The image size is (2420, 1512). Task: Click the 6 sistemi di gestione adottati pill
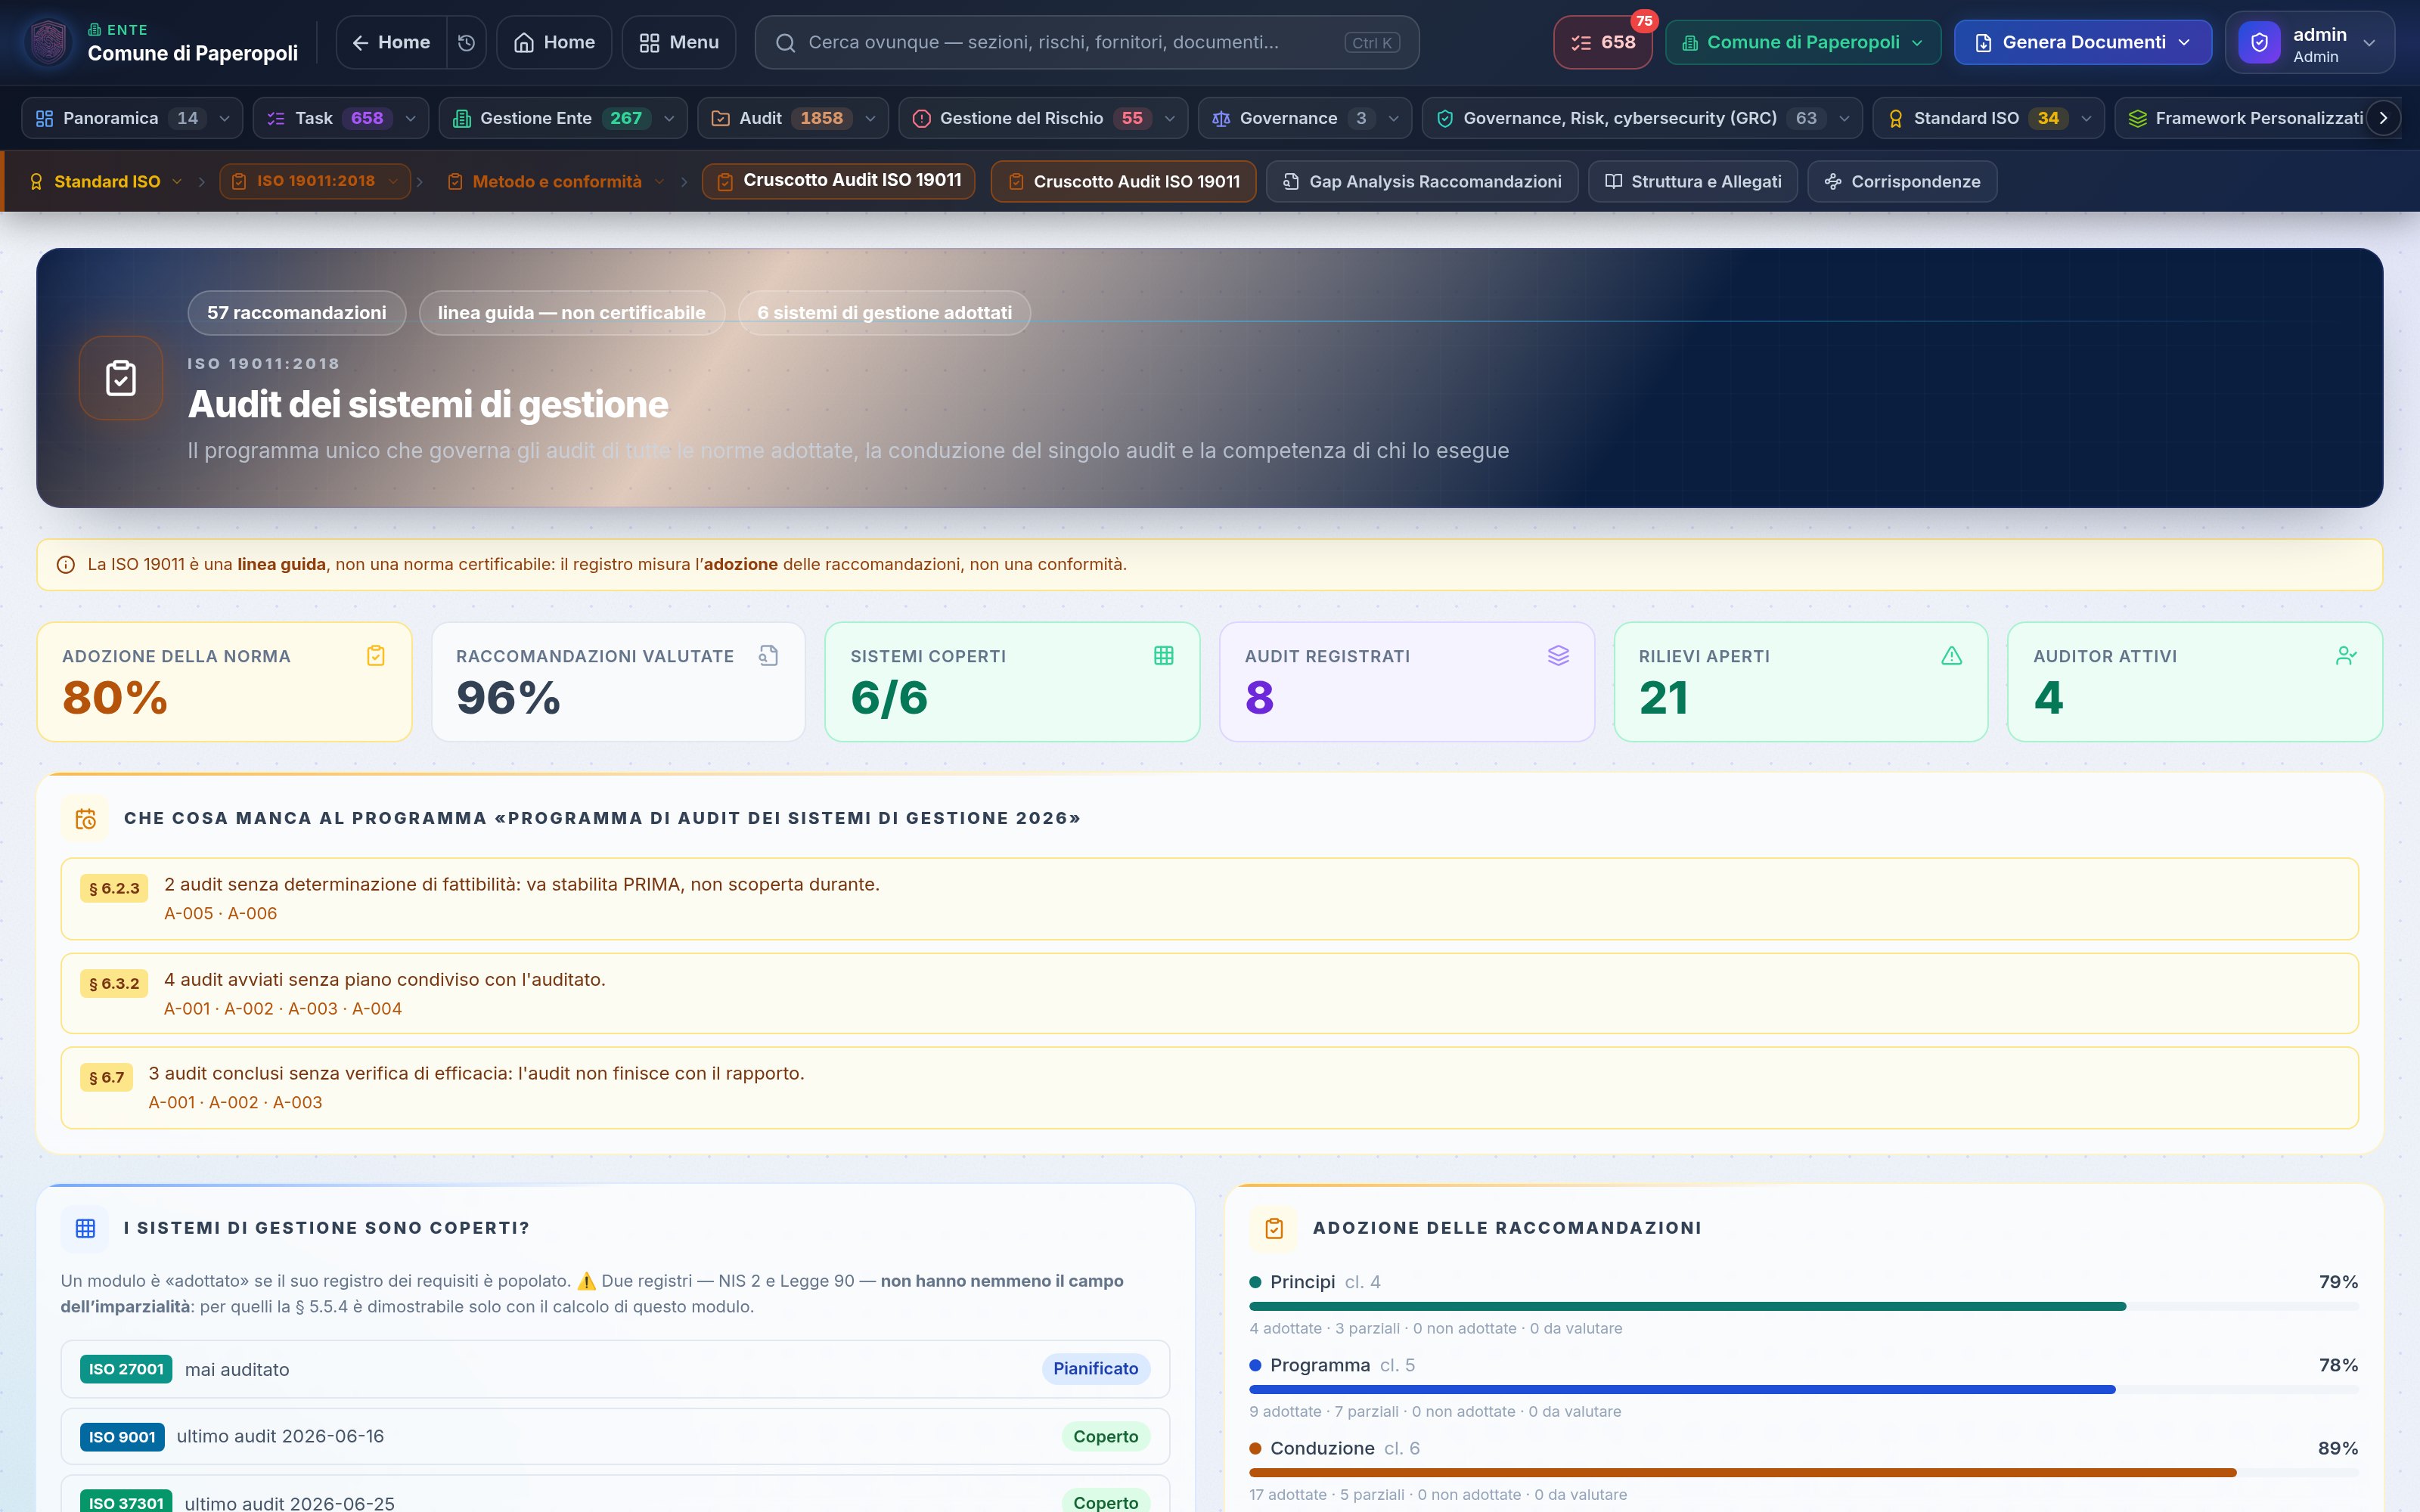tap(884, 313)
